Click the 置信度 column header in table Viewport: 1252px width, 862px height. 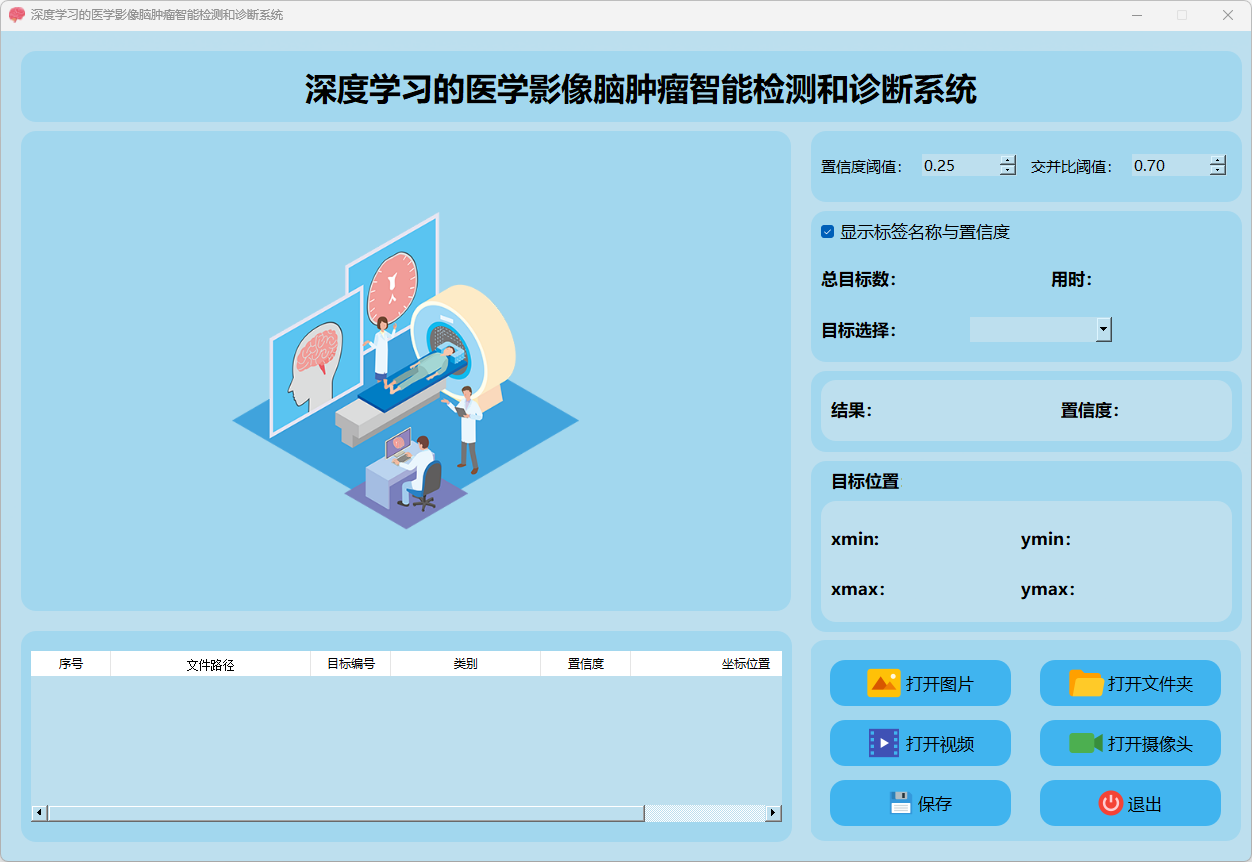(x=585, y=664)
